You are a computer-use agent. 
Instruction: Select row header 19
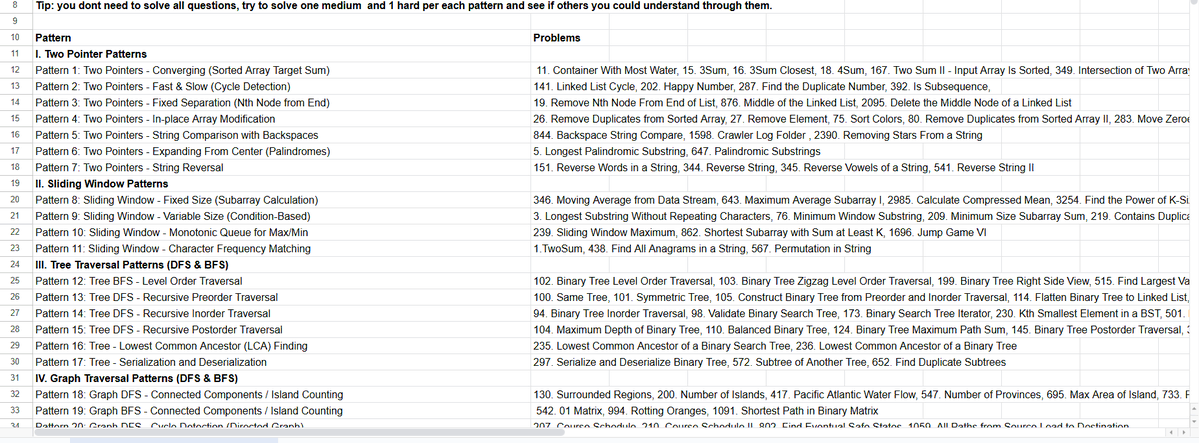click(16, 184)
